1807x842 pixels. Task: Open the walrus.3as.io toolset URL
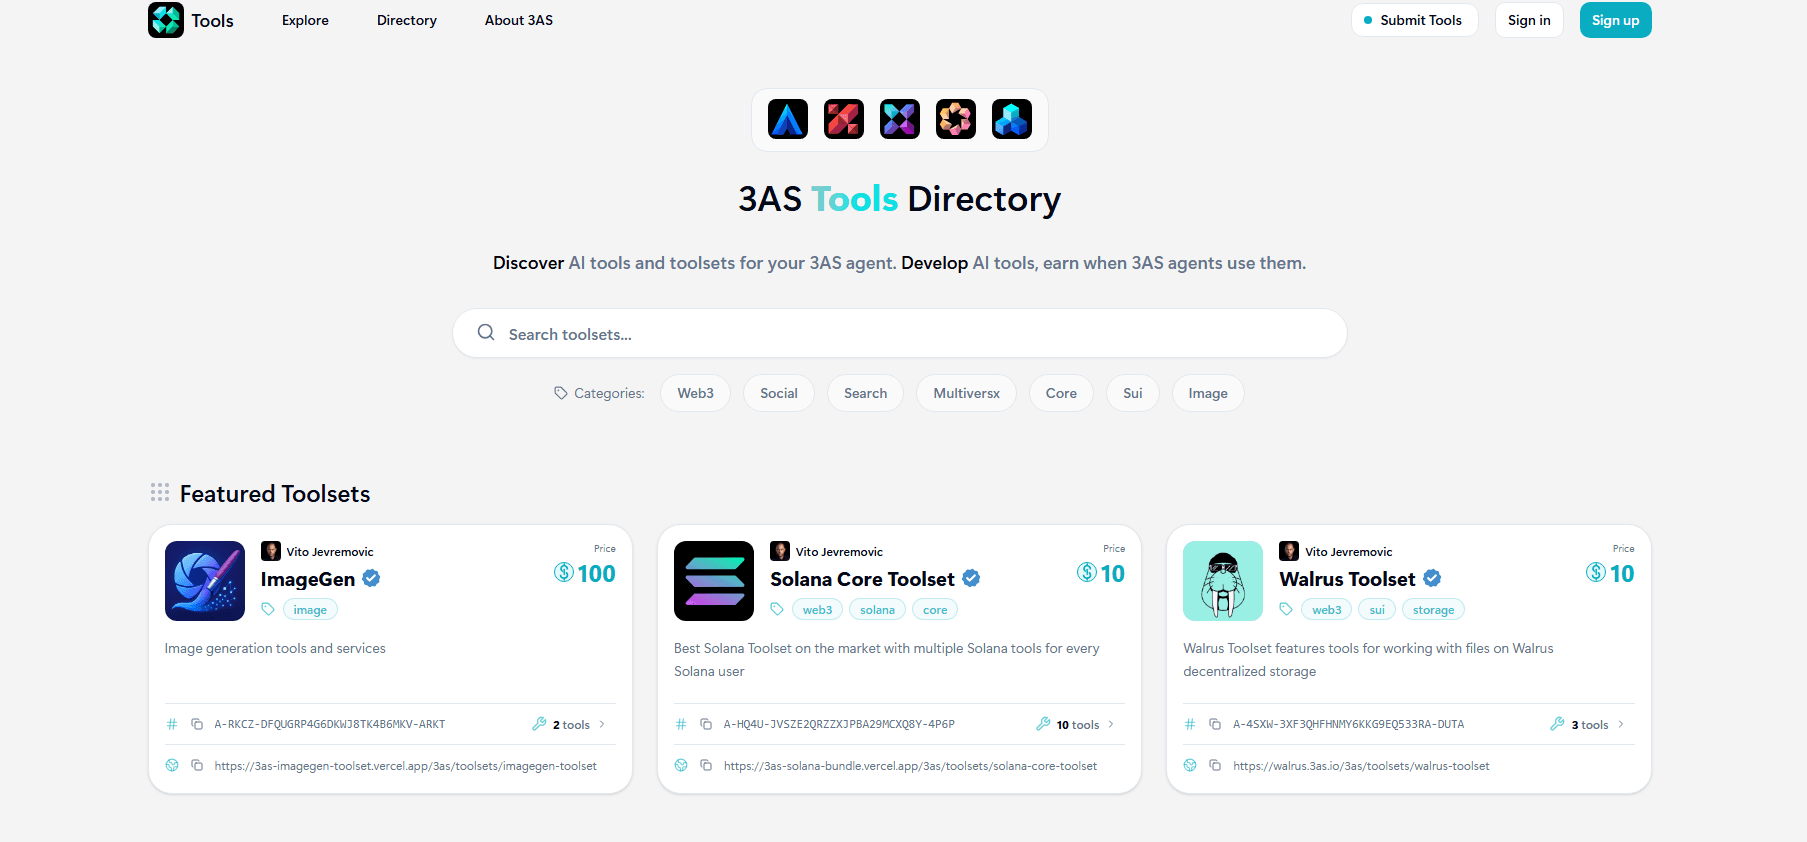pyautogui.click(x=1361, y=766)
